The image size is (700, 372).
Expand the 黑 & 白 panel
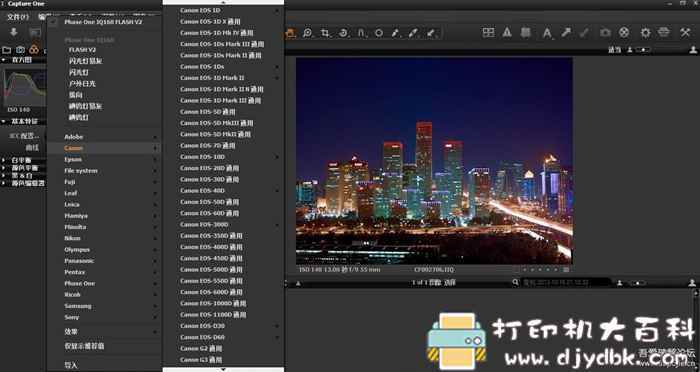(x=4, y=176)
